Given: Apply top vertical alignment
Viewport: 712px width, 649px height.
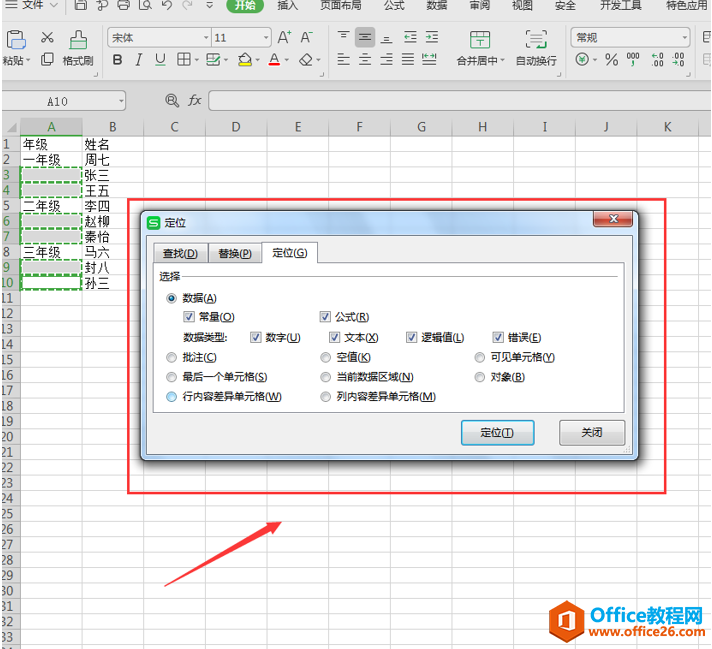Looking at the screenshot, I should tap(343, 37).
